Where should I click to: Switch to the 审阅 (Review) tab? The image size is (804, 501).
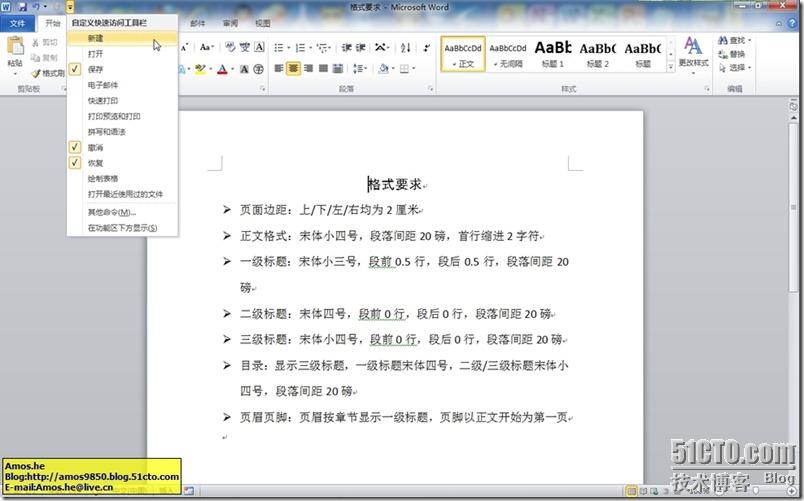pyautogui.click(x=230, y=23)
